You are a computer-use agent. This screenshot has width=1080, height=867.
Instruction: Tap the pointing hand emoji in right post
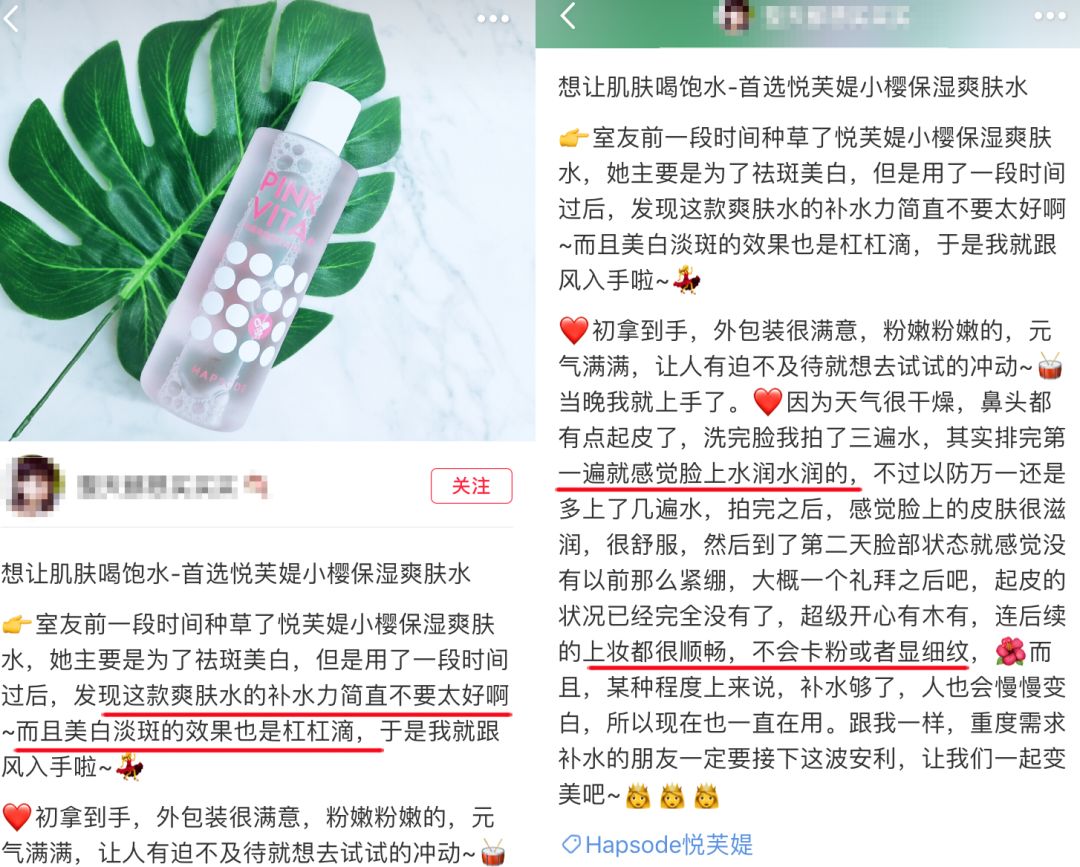[x=574, y=138]
